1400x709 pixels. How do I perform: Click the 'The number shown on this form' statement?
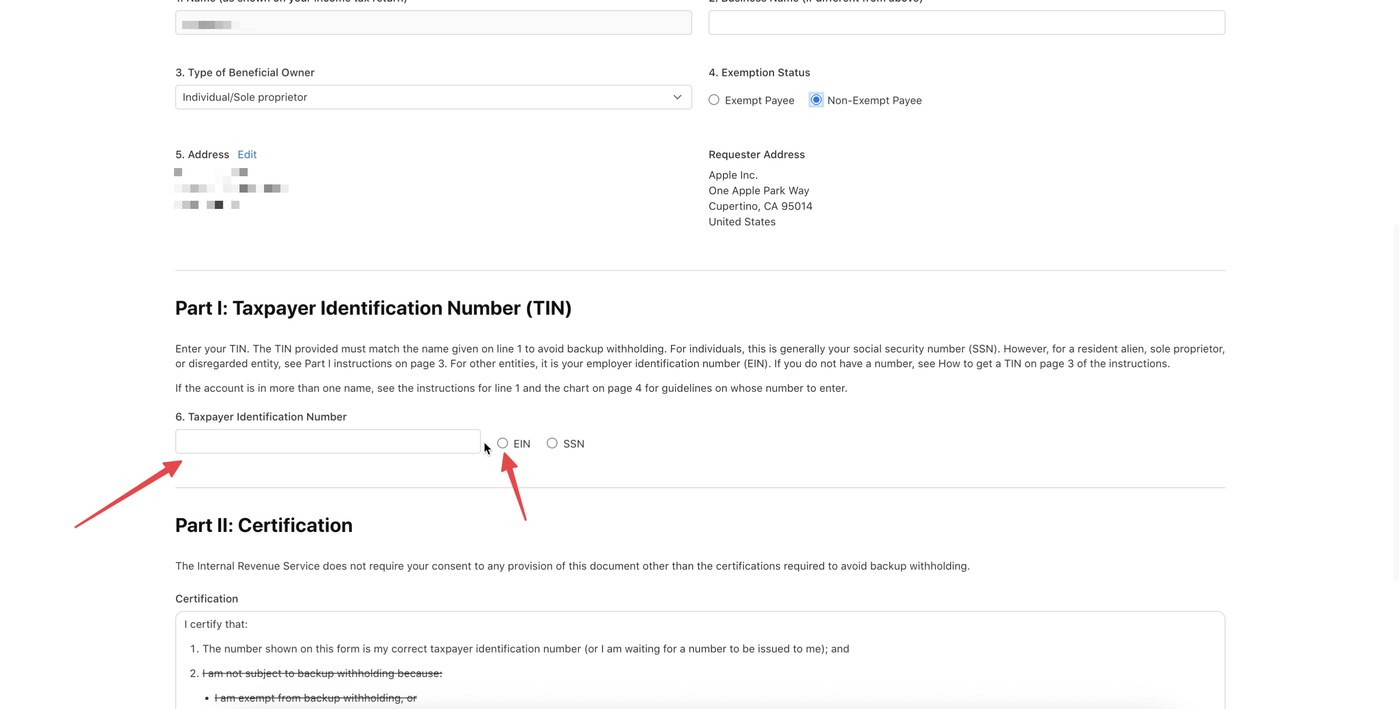(526, 649)
